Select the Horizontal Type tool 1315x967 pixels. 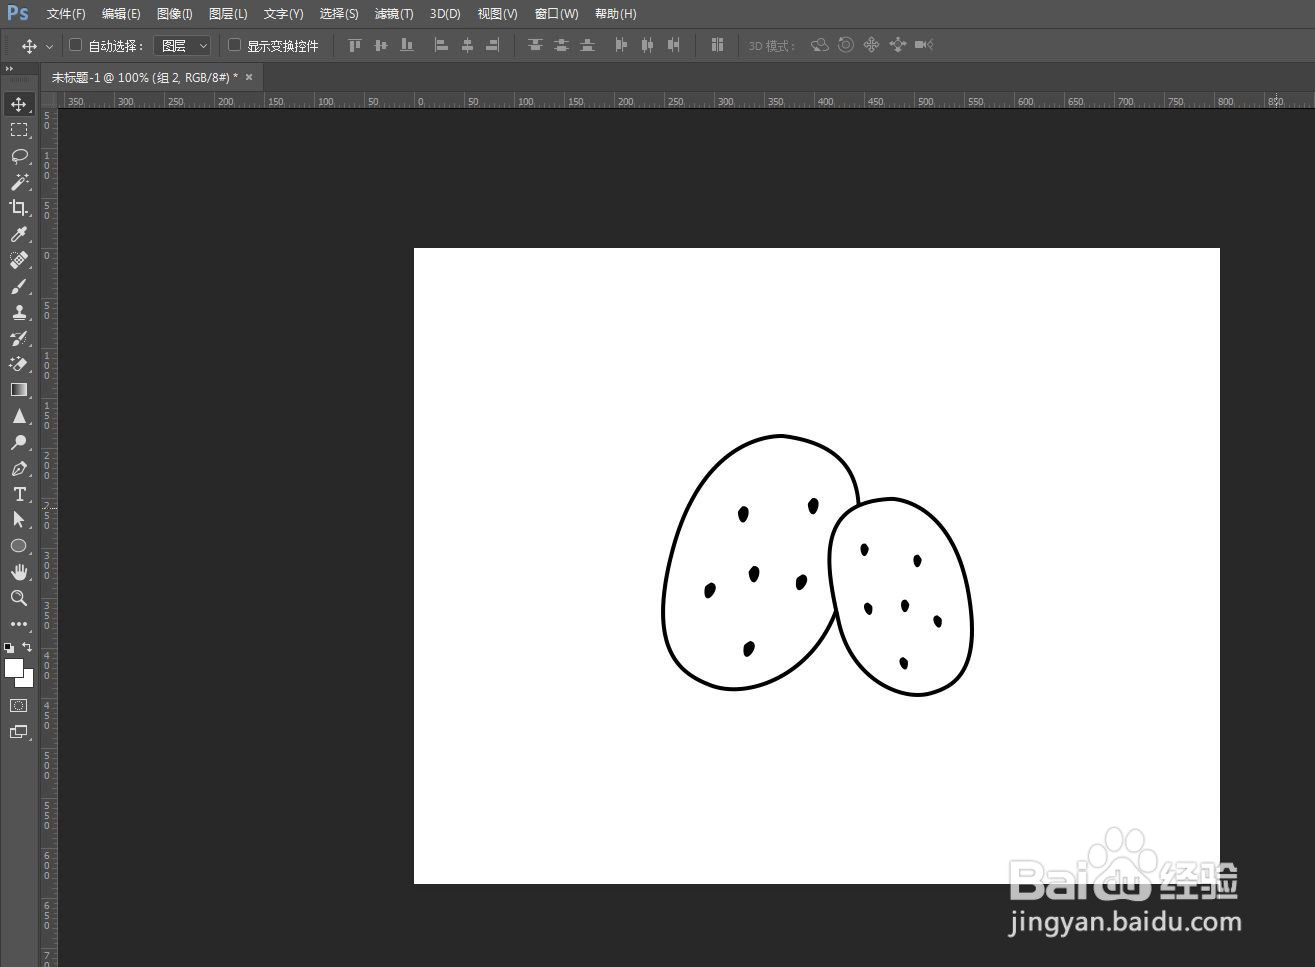click(x=19, y=494)
